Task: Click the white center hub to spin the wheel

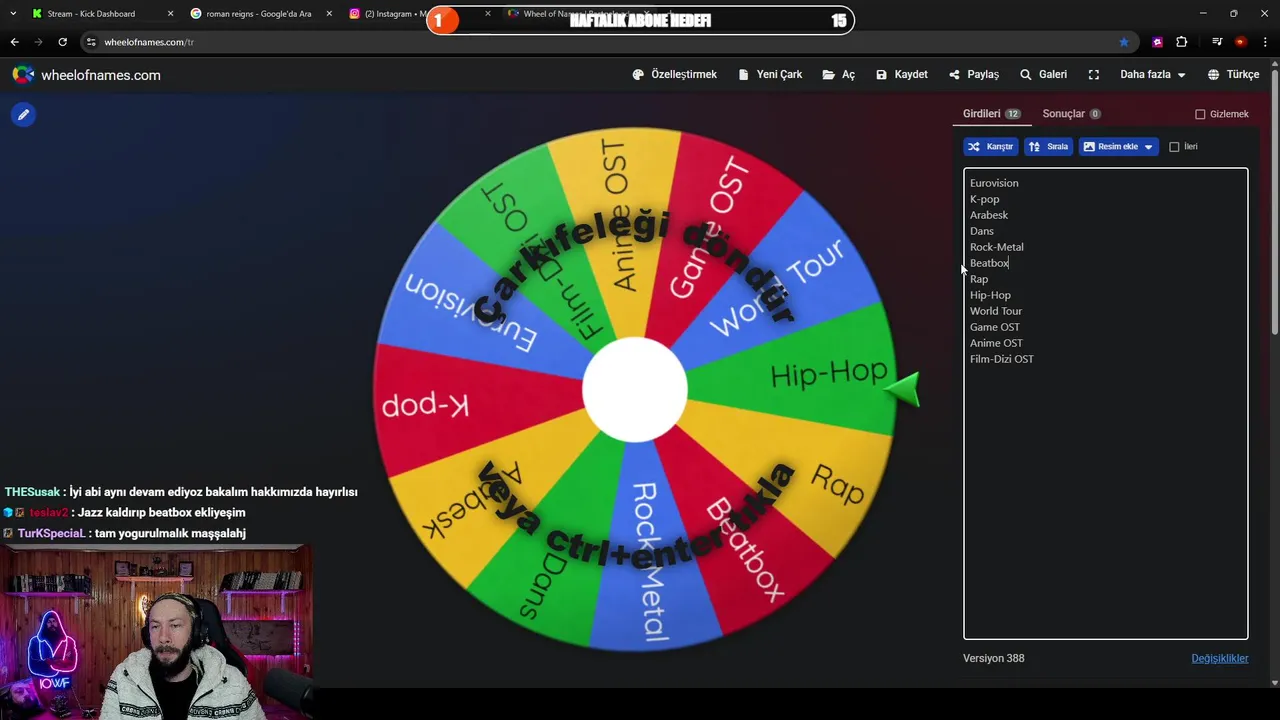Action: 635,390
